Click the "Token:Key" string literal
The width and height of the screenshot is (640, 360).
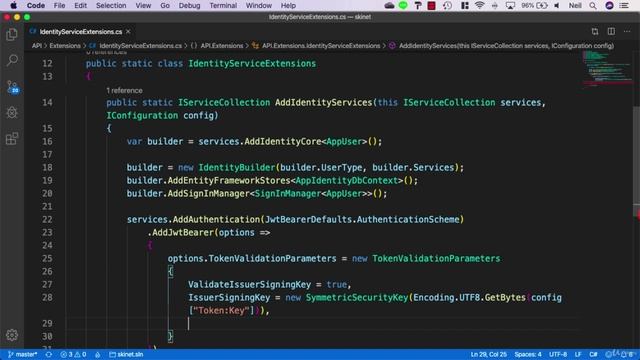pyautogui.click(x=221, y=311)
